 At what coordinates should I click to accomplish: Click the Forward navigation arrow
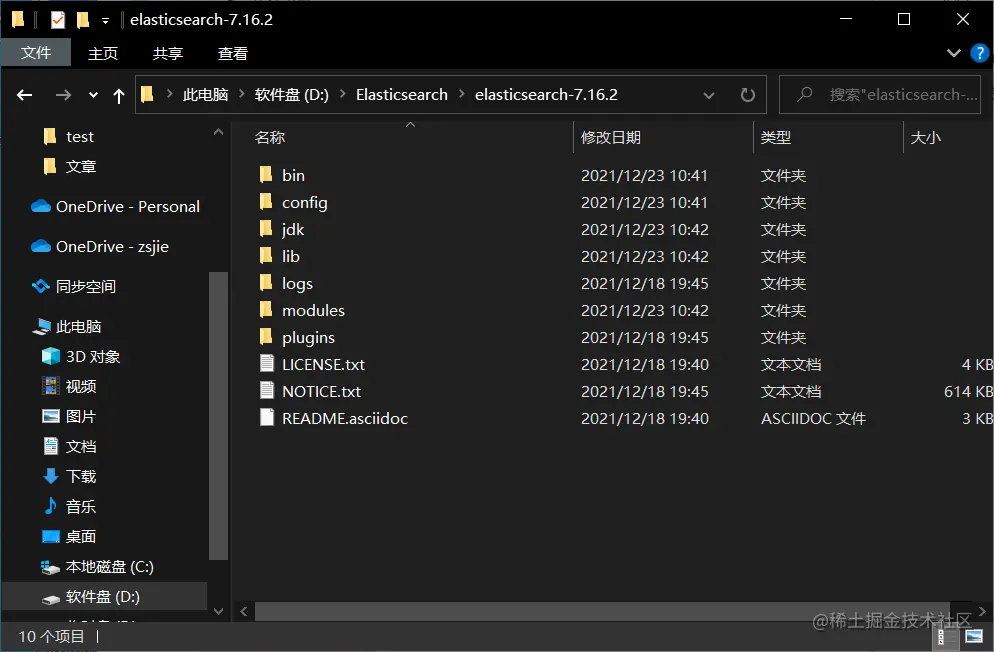[x=62, y=94]
